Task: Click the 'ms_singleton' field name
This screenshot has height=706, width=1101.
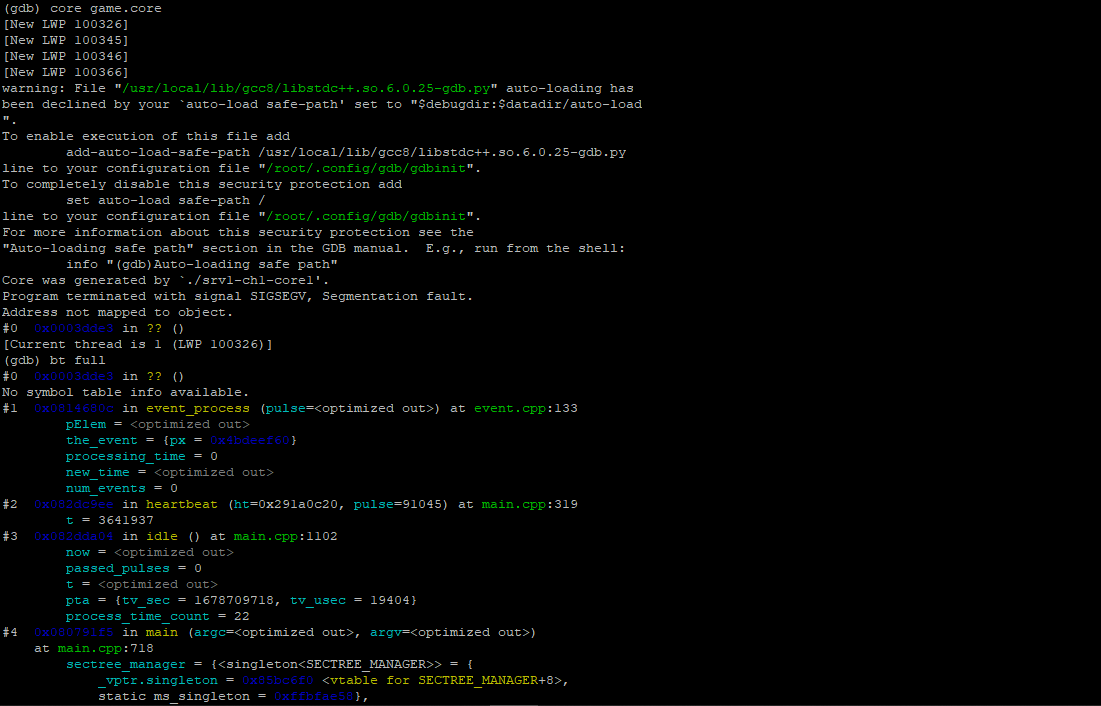Action: pyautogui.click(x=202, y=697)
